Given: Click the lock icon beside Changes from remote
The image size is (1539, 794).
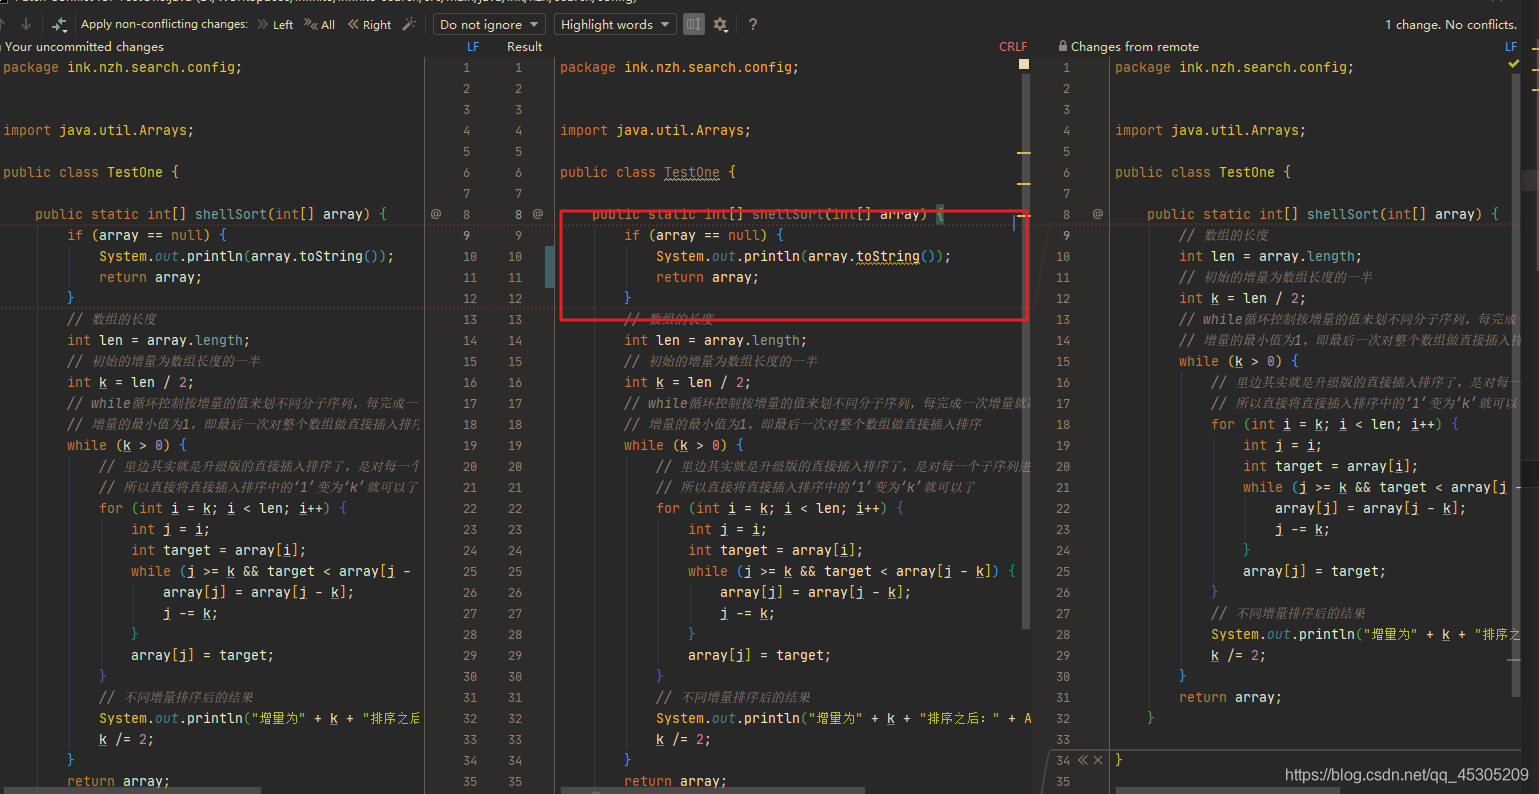Looking at the screenshot, I should coord(1062,46).
